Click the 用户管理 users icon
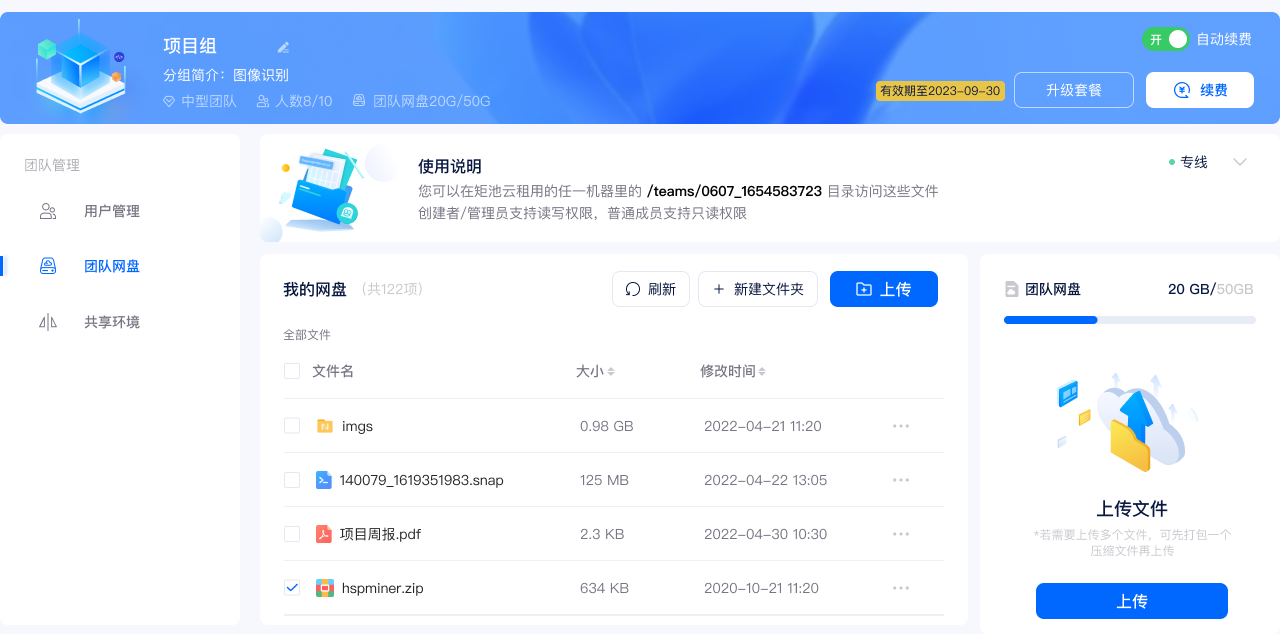The image size is (1280, 634). [48, 211]
